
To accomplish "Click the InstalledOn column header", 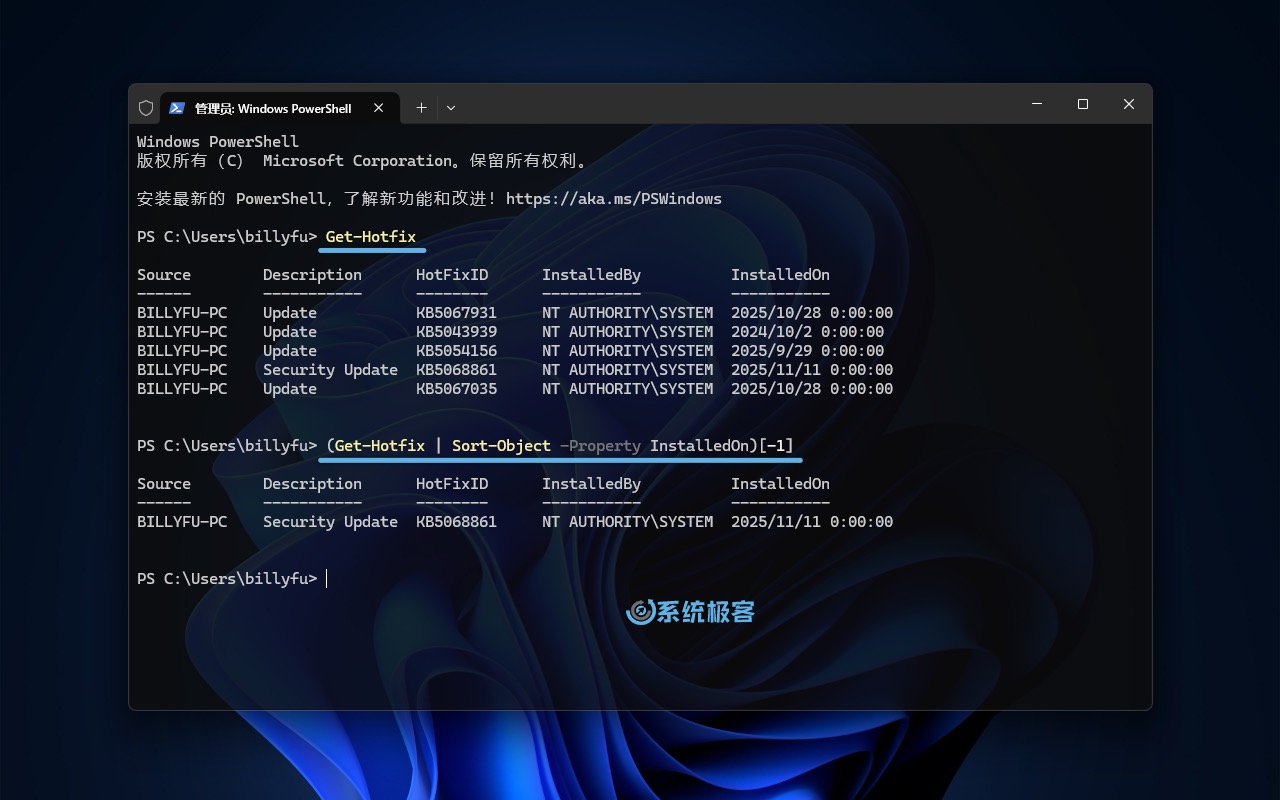I will point(780,483).
